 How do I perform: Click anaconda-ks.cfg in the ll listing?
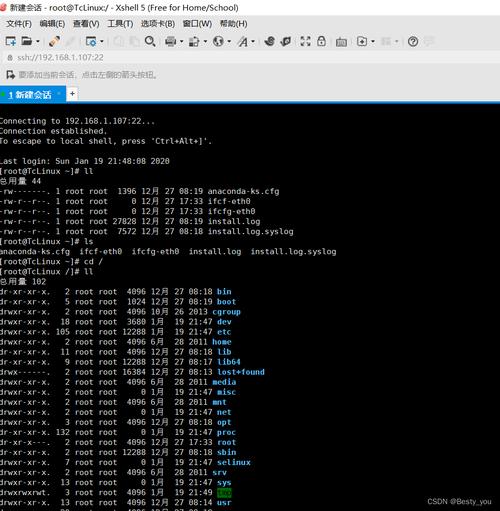coord(244,191)
